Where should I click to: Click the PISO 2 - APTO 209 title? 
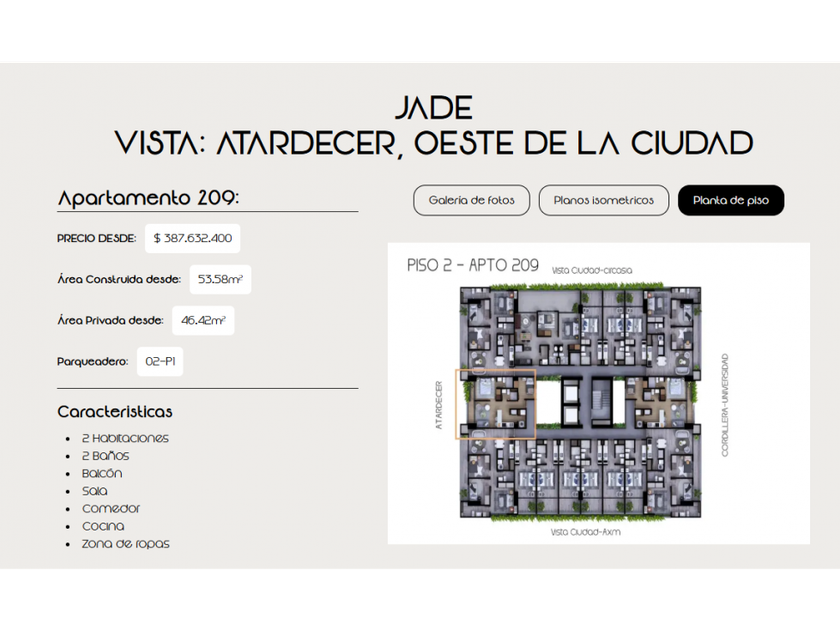click(472, 265)
